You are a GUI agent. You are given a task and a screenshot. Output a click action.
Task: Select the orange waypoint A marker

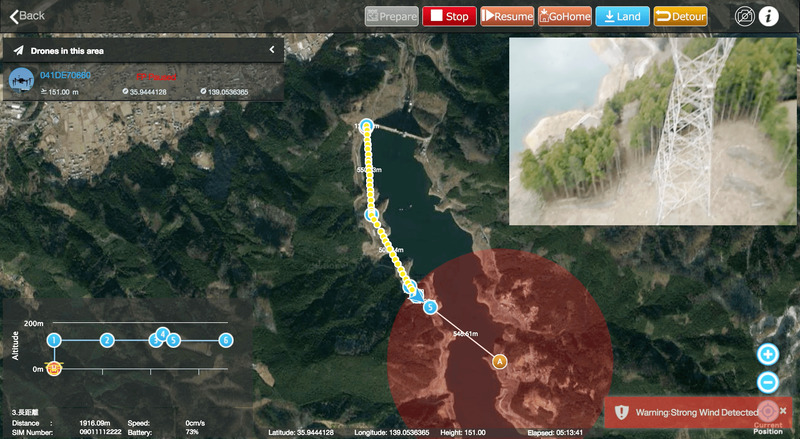[x=498, y=360]
